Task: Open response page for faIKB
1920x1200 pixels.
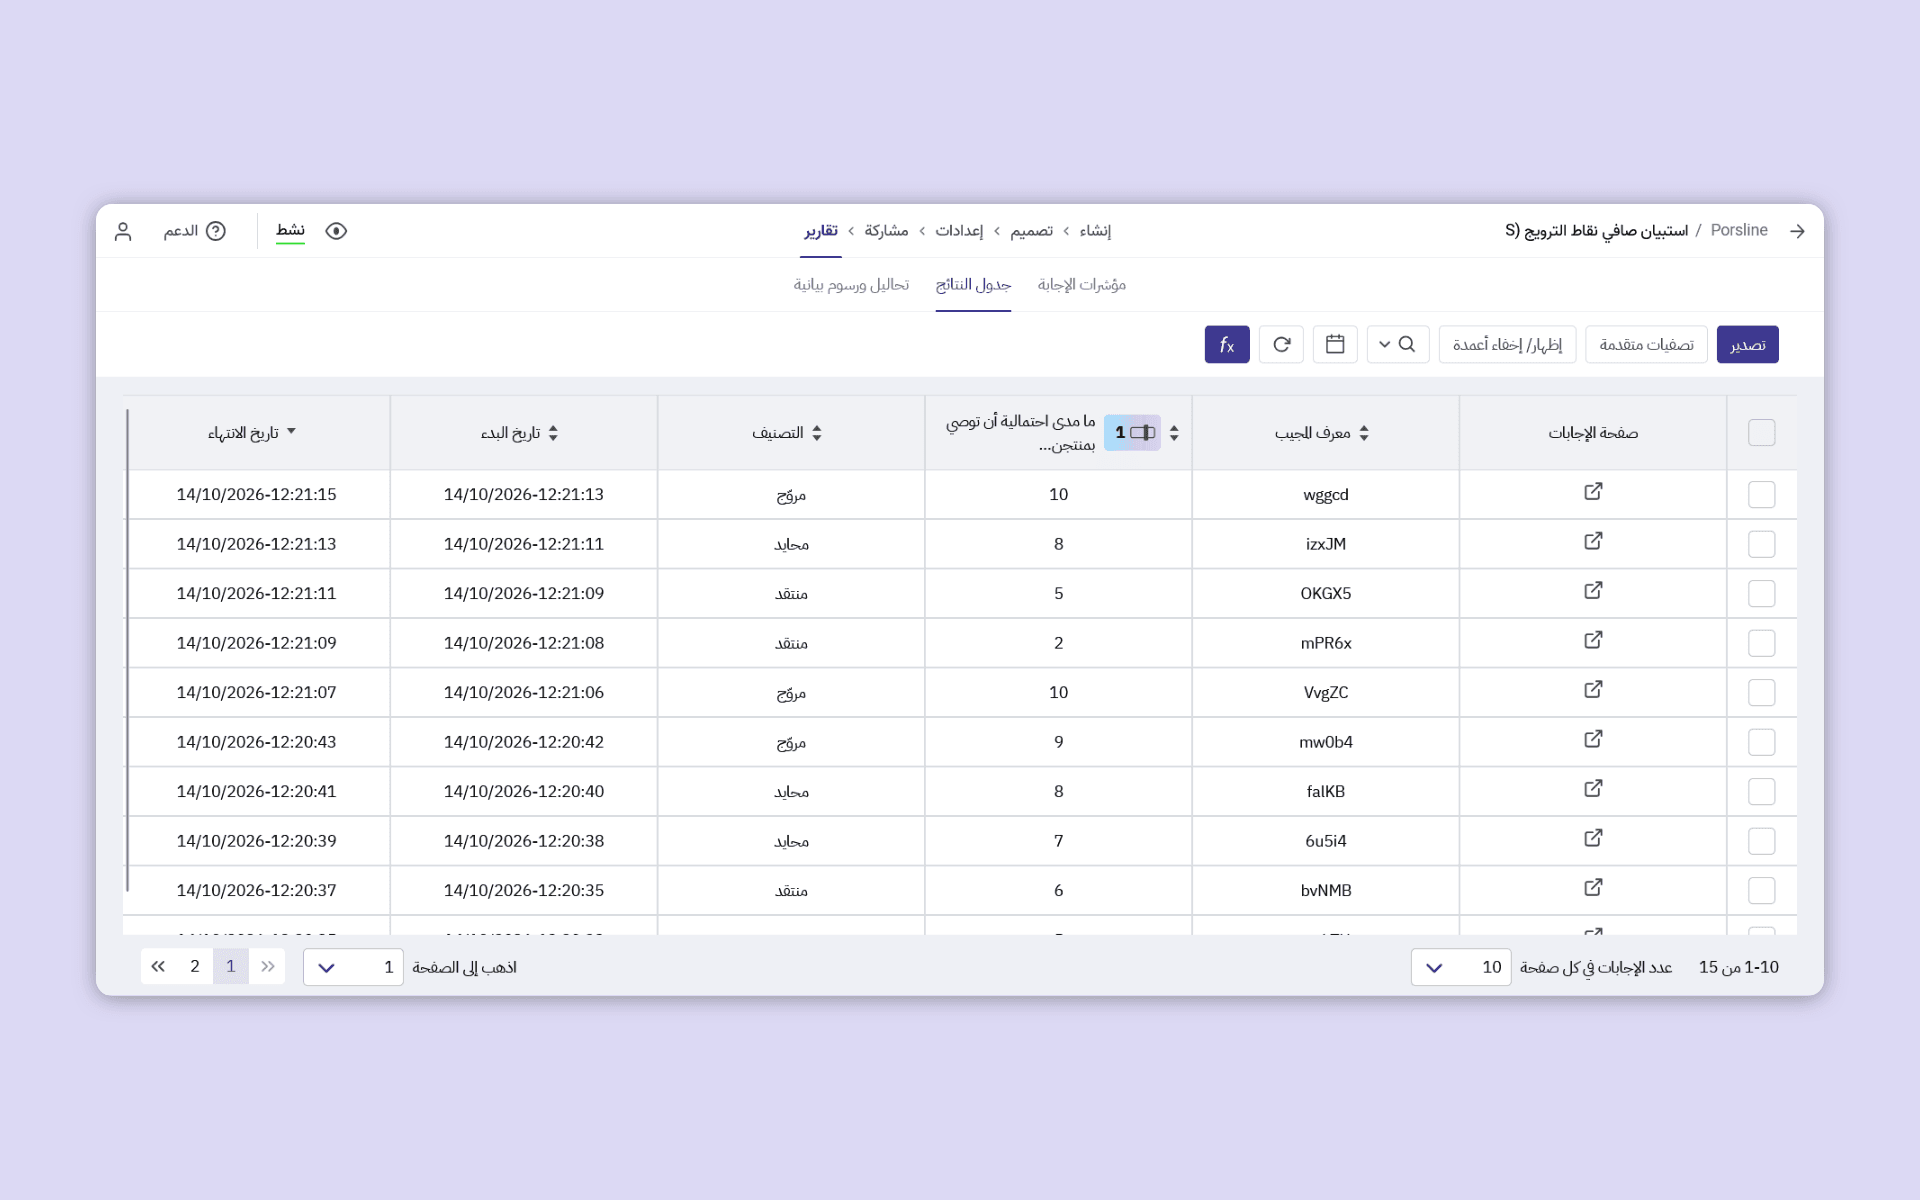Action: coord(1593,789)
